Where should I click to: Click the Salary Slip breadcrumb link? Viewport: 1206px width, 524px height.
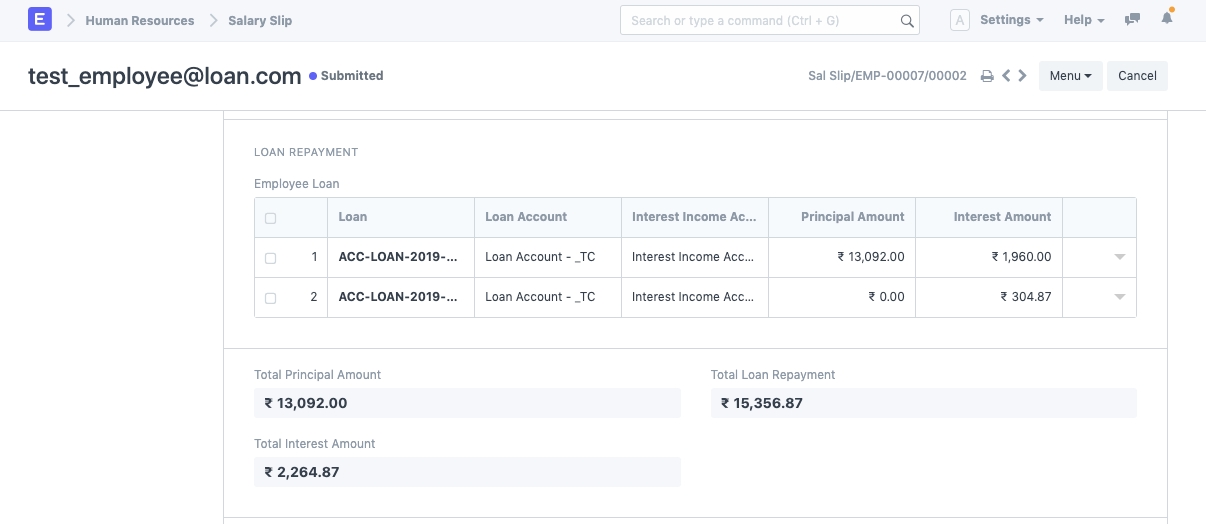tap(260, 20)
